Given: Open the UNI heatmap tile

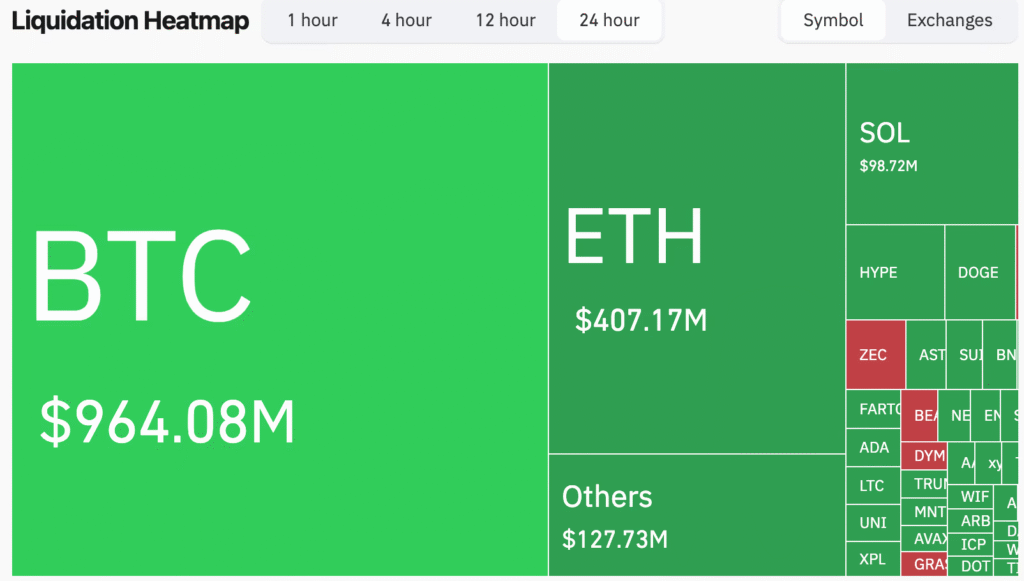Looking at the screenshot, I should 873,522.
